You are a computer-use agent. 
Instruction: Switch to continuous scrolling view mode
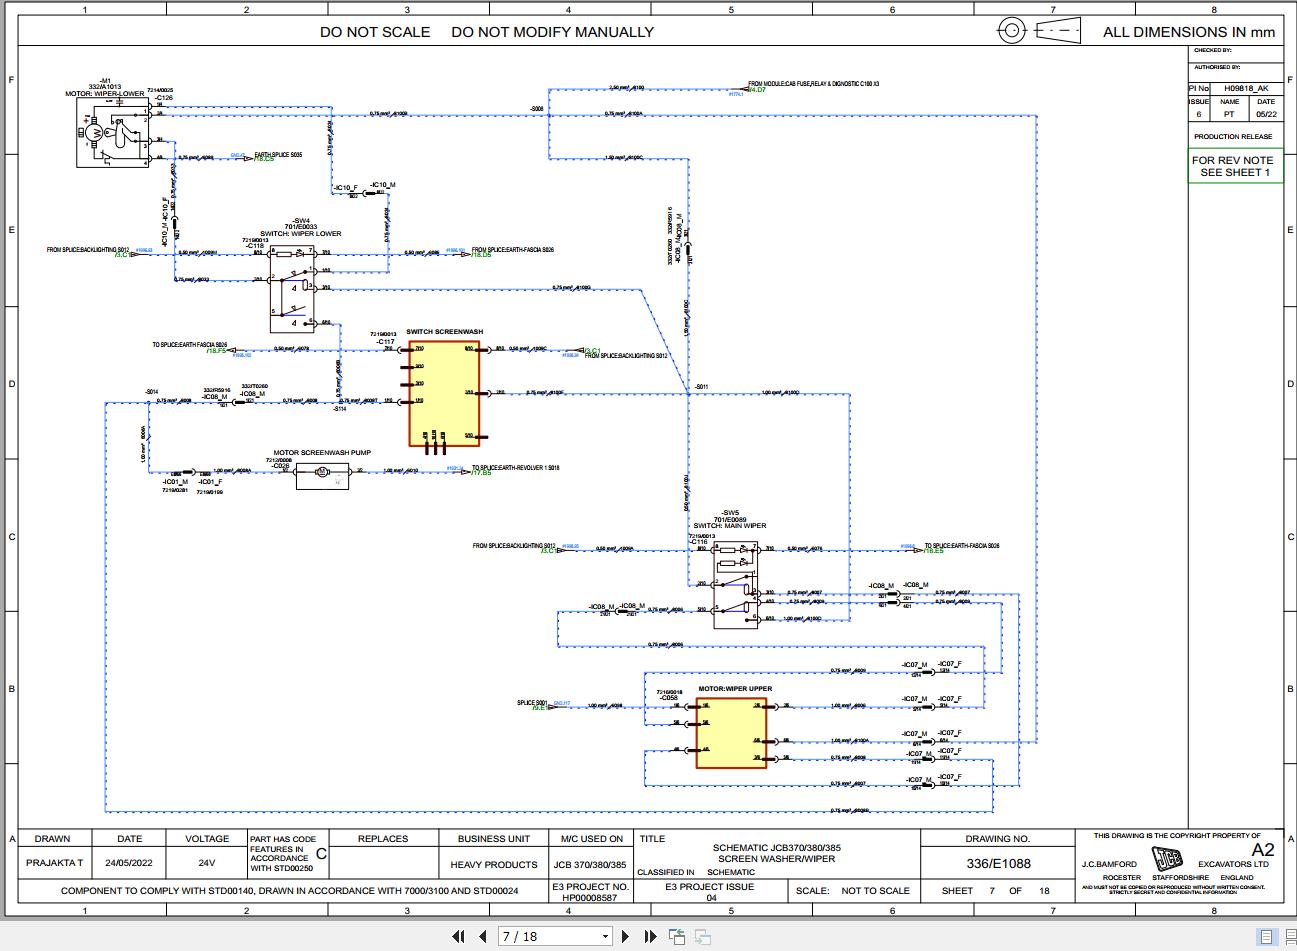1288,937
